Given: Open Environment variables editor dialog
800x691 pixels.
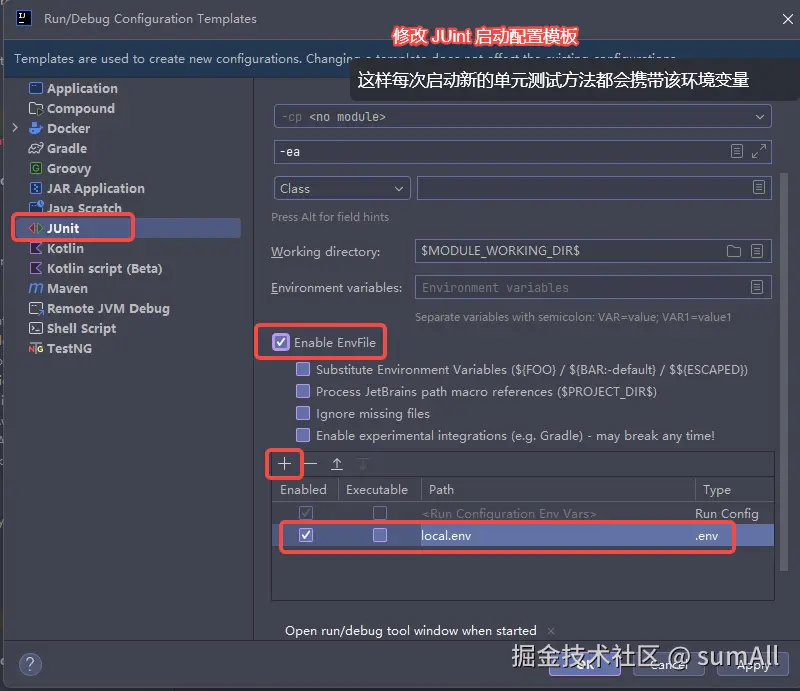Looking at the screenshot, I should point(757,287).
